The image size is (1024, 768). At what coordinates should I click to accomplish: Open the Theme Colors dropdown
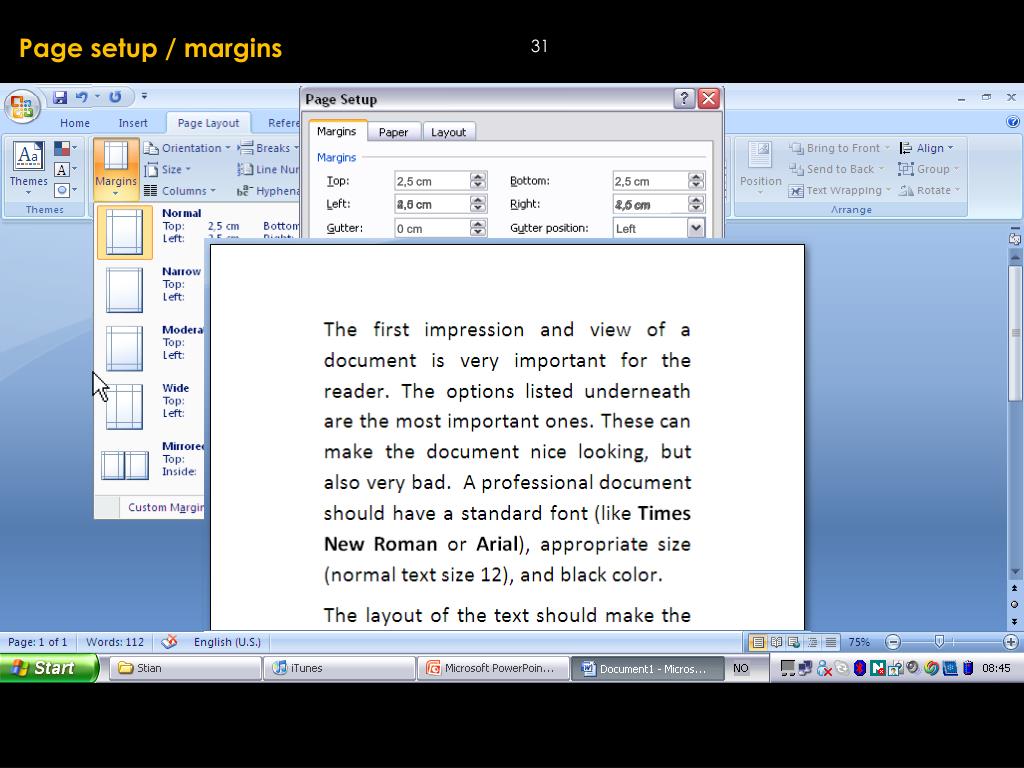pyautogui.click(x=65, y=149)
